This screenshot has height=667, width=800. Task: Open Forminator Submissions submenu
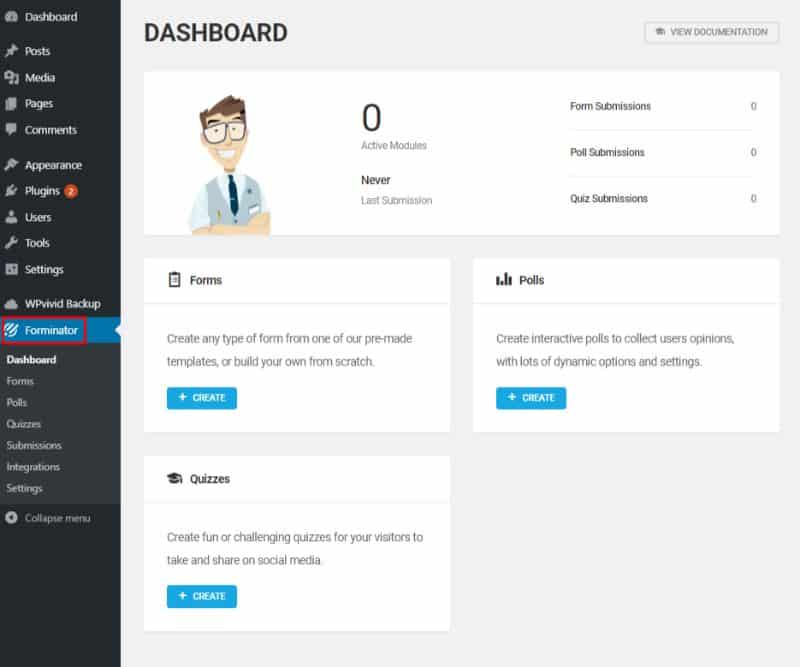pos(34,446)
